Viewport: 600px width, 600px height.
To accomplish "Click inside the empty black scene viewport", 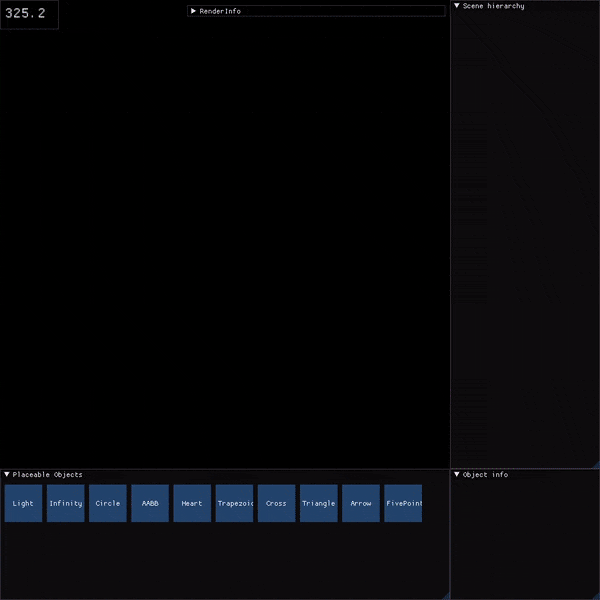I will (x=225, y=240).
